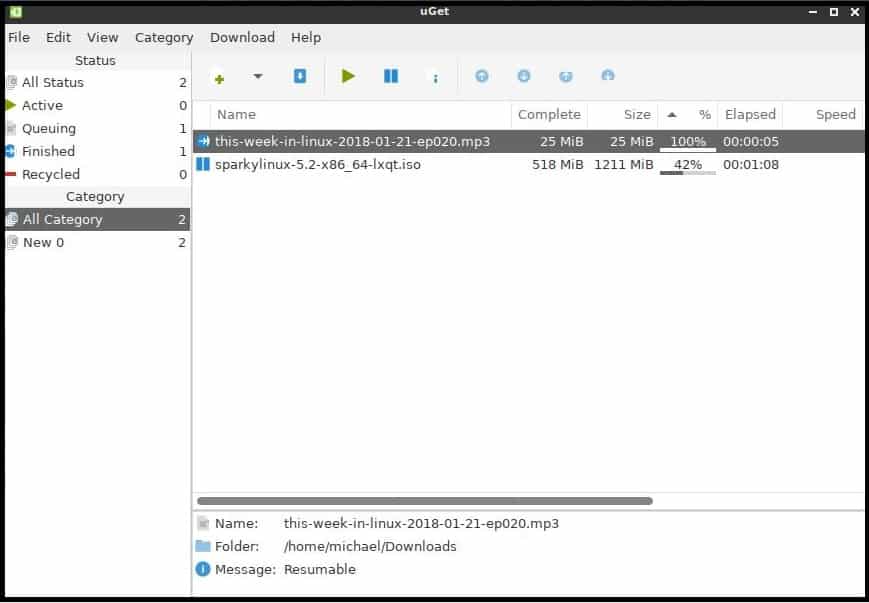Open the Help menu
This screenshot has width=869, height=603.
306,38
